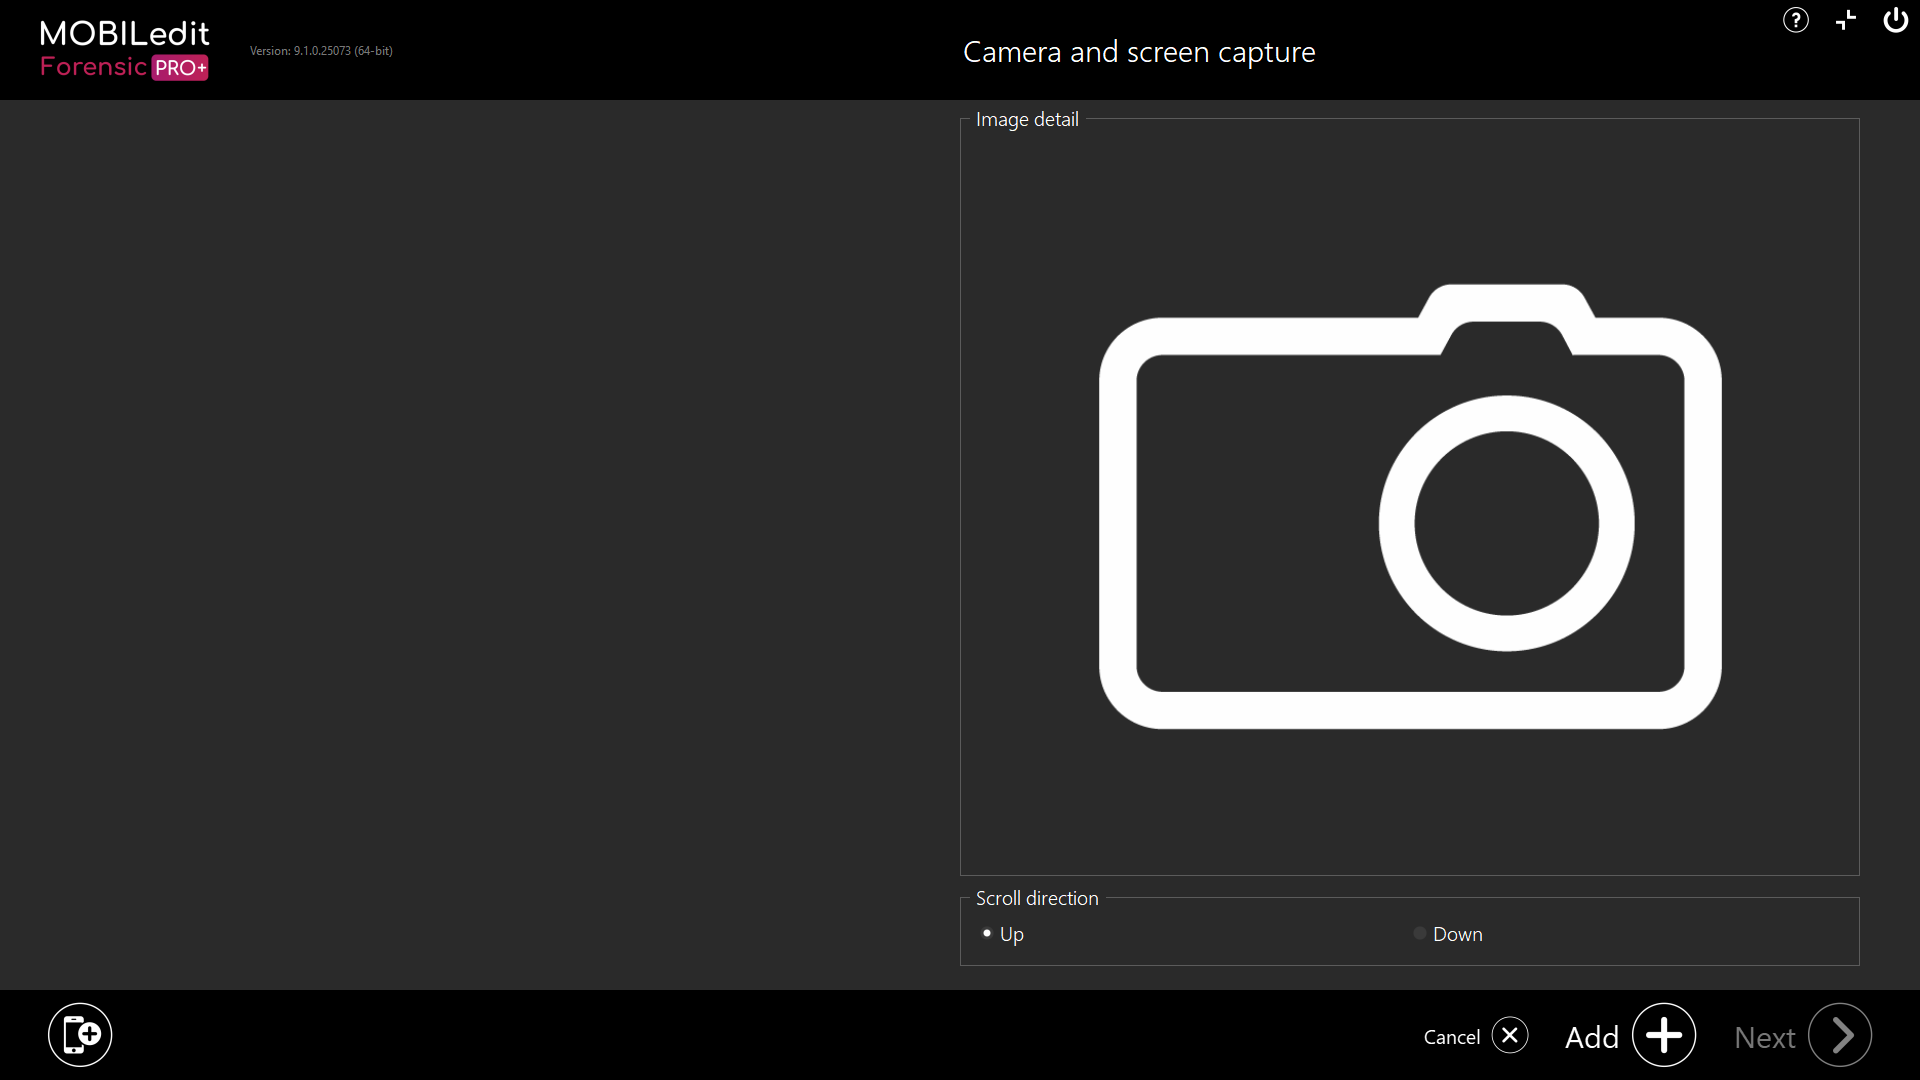Viewport: 1920px width, 1080px height.
Task: Click the pink PRO+ badge
Action: [180, 68]
